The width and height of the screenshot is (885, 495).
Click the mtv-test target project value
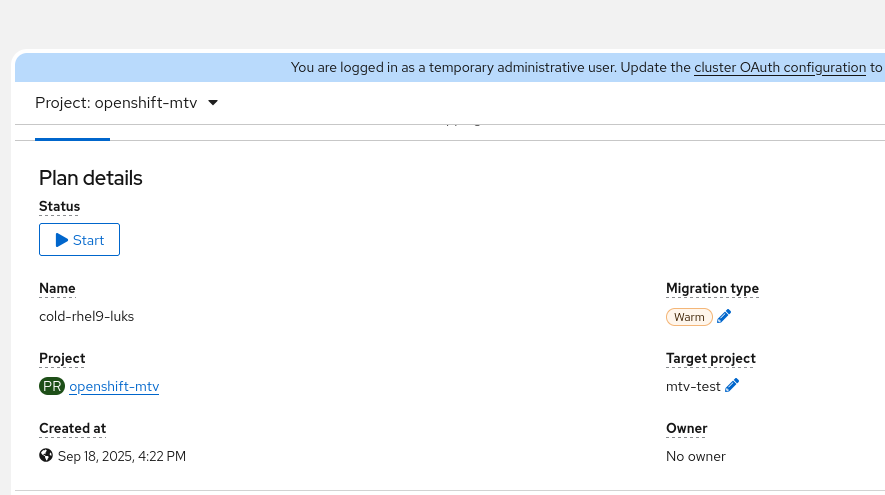coord(693,387)
